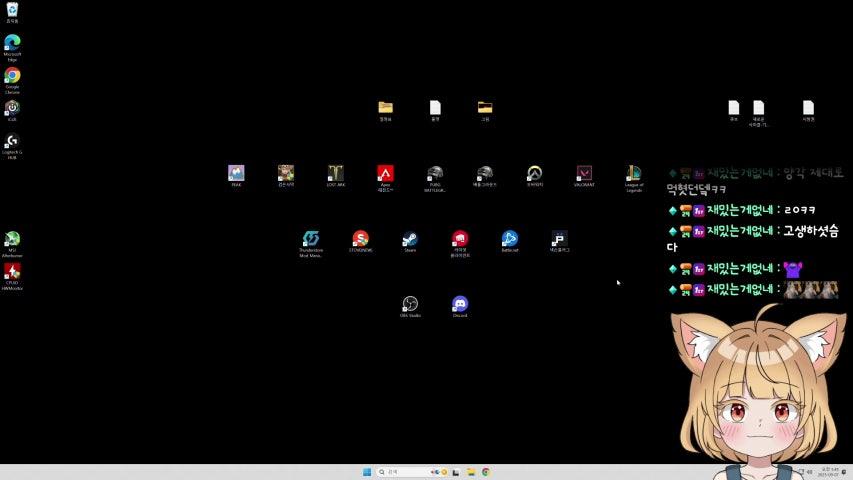
Task: Select the STOVE launcher icon
Action: 360,239
